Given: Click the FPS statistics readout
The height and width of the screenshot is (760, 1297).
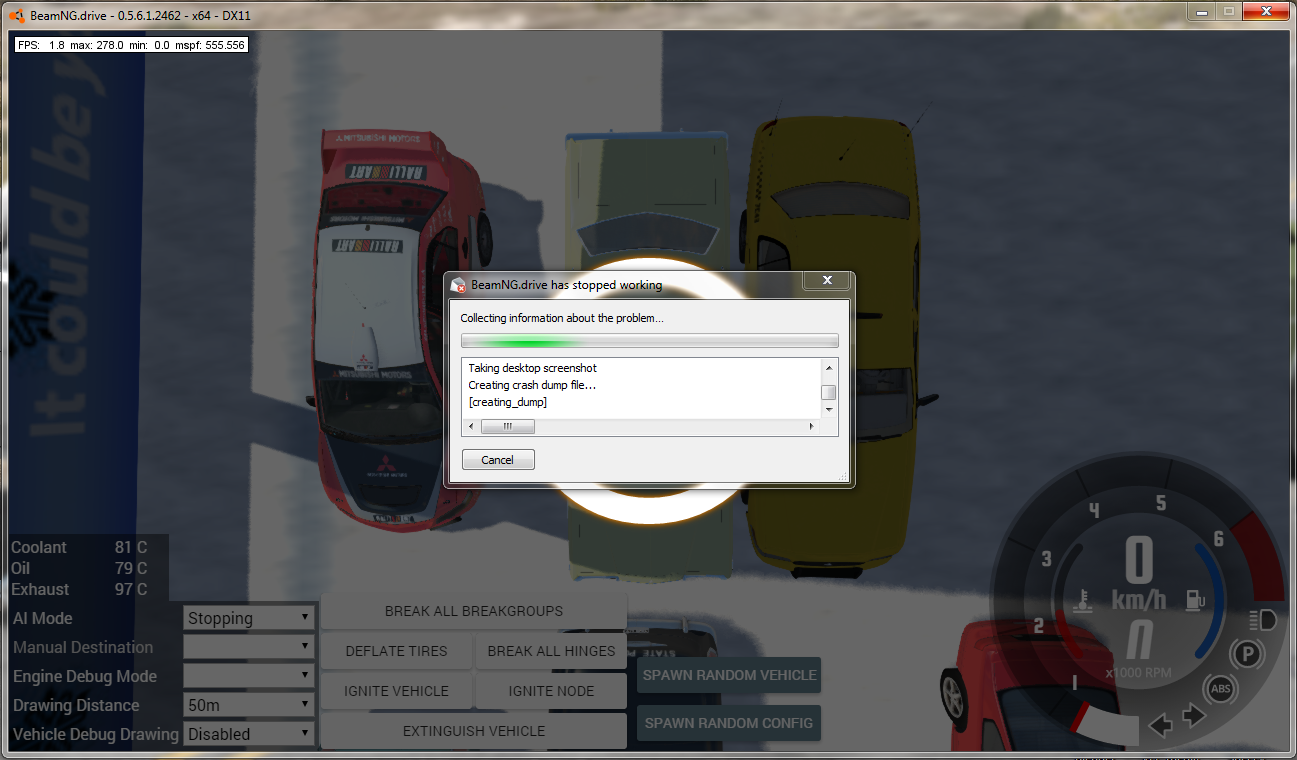Looking at the screenshot, I should pos(131,45).
